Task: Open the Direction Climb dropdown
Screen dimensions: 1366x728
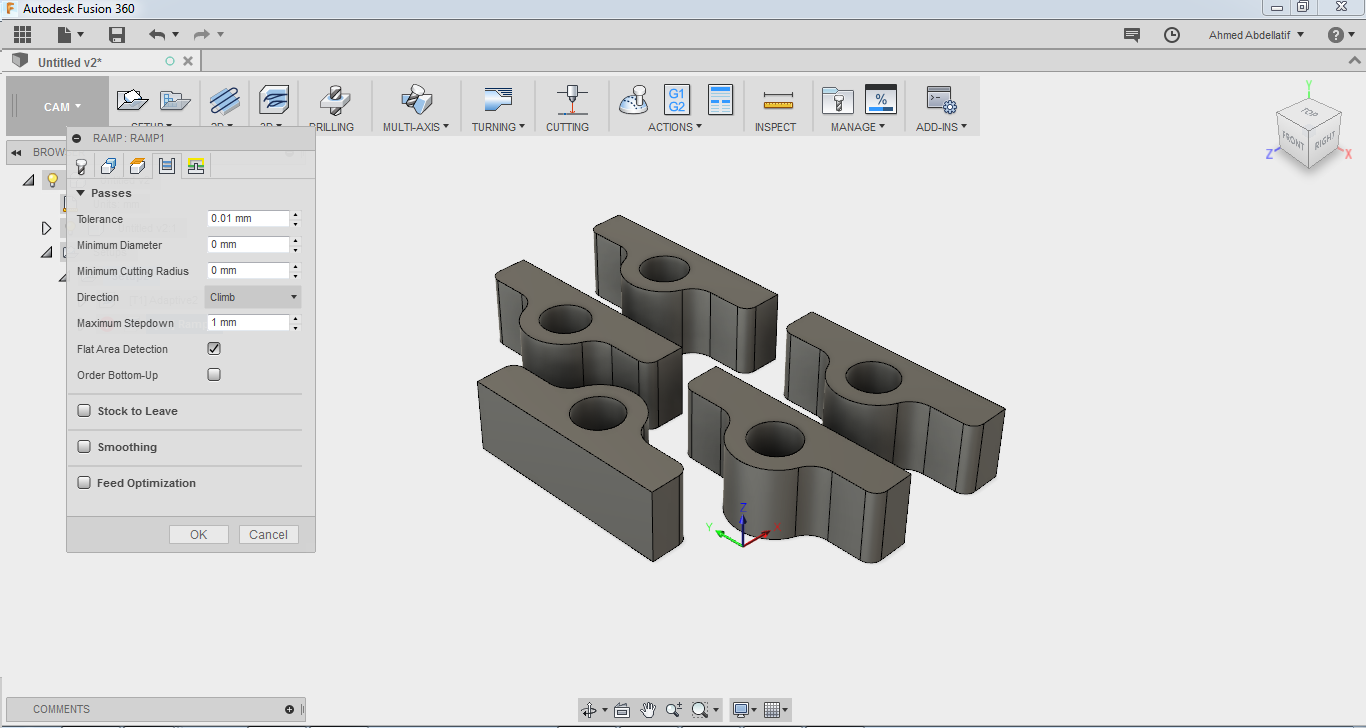Action: point(253,297)
